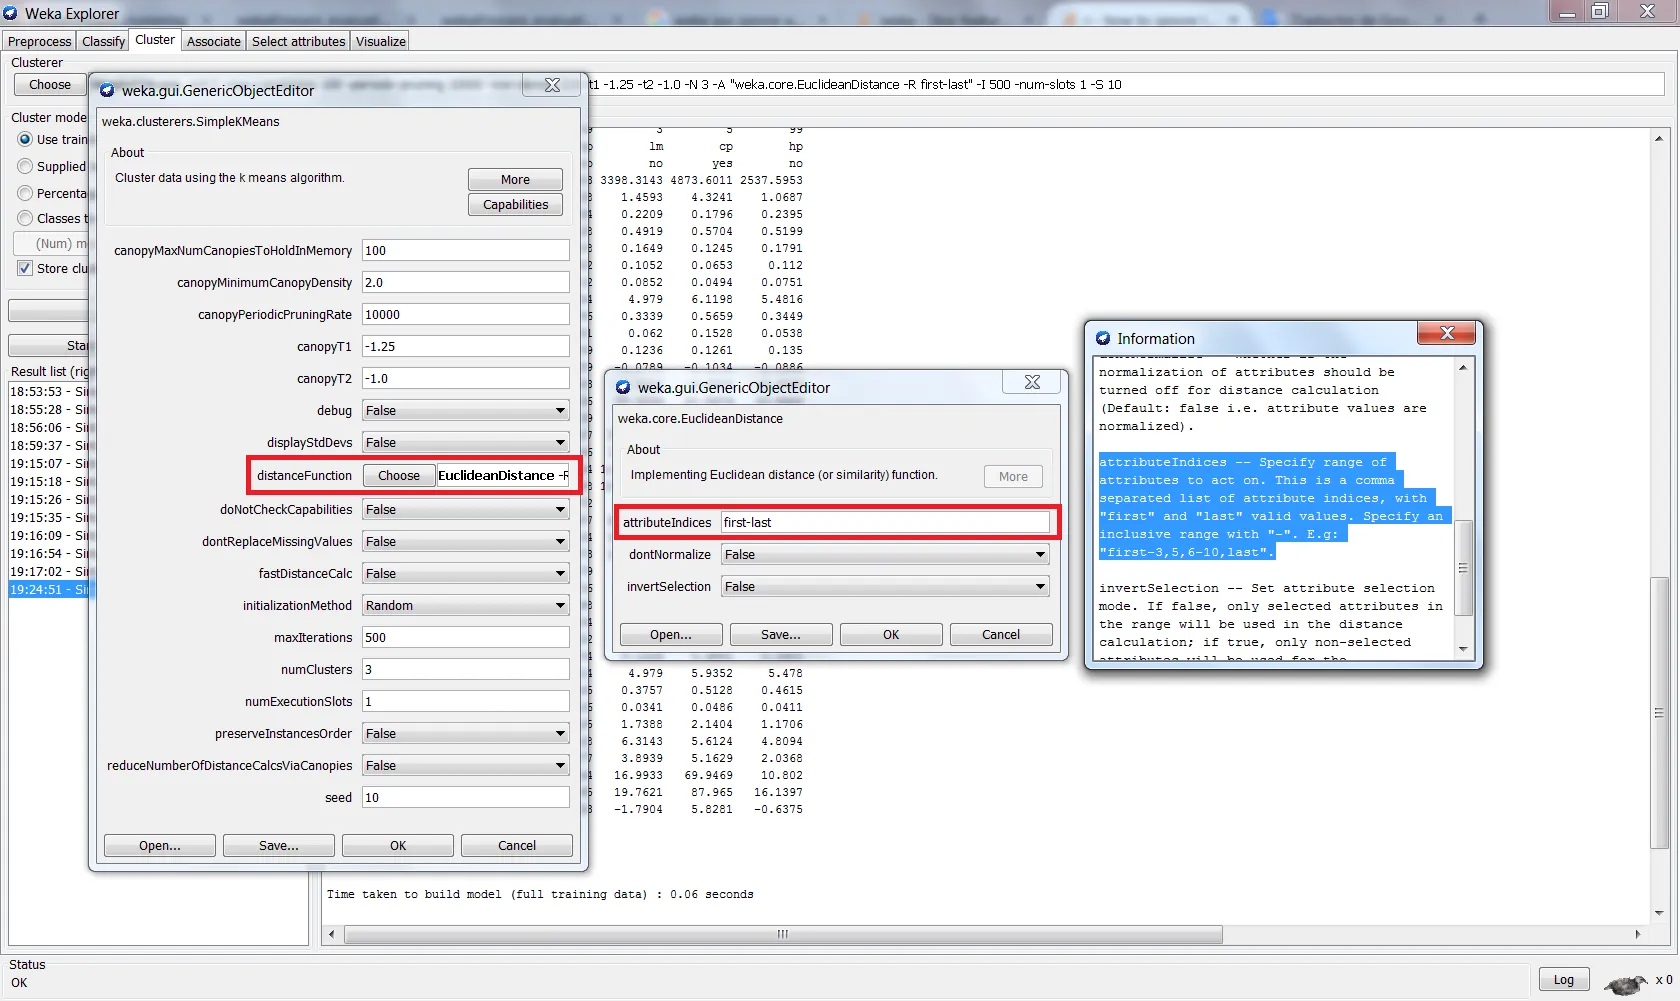Click the Weka bird icon in the status bar
Image resolution: width=1680 pixels, height=1001 pixels.
click(1625, 984)
